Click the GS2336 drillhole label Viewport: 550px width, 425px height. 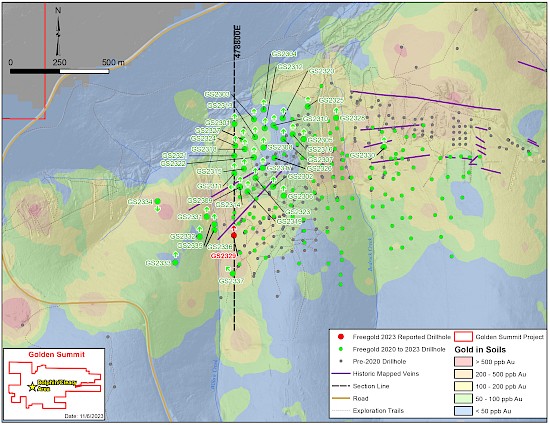[x=220, y=247]
